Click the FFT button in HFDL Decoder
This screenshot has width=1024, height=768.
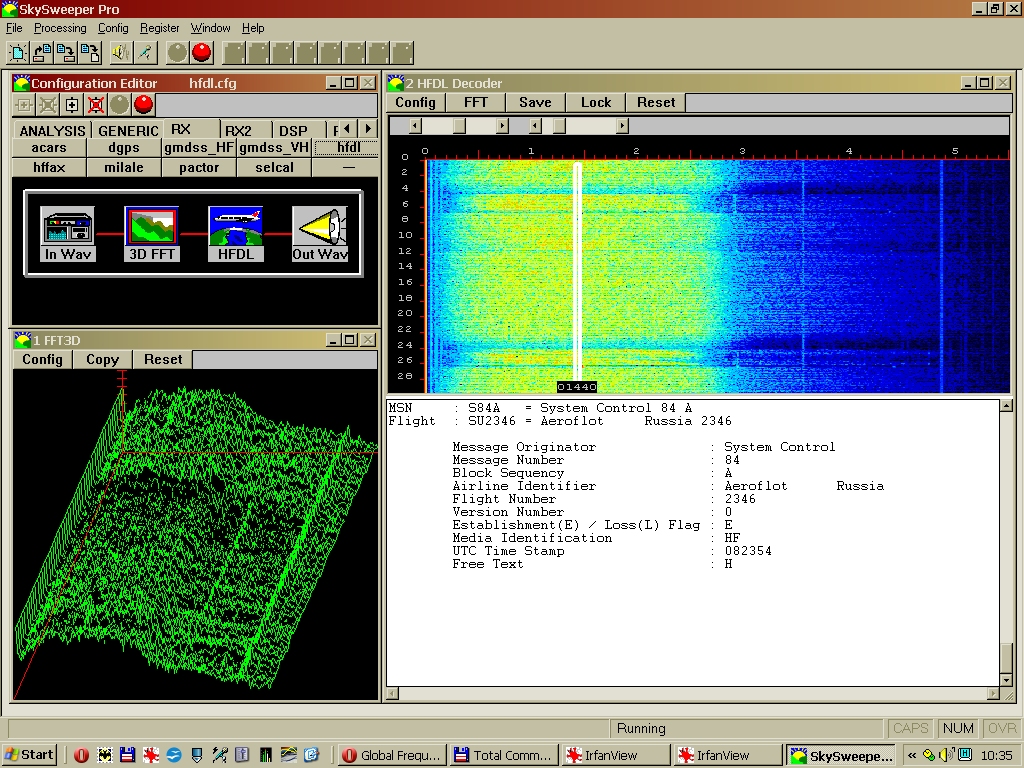tap(475, 103)
